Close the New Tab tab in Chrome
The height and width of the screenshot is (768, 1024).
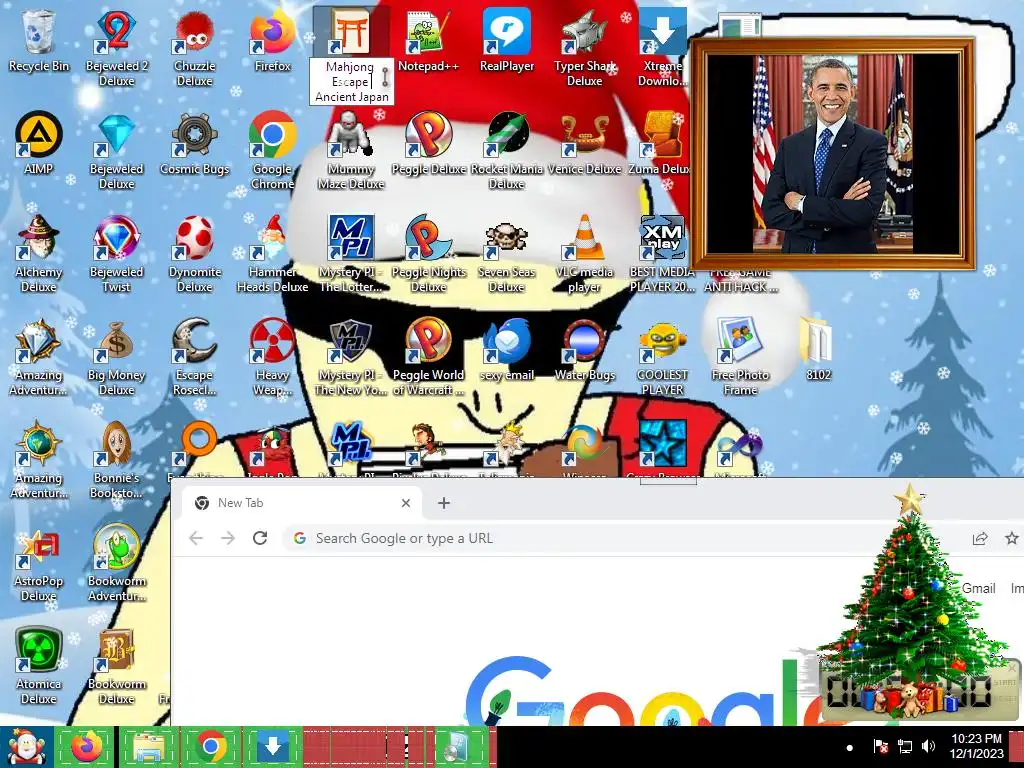(406, 503)
